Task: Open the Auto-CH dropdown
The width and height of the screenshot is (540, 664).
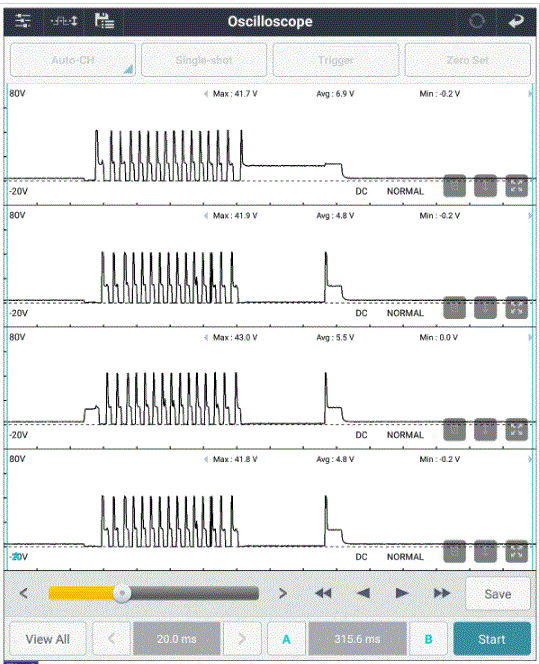Action: 73,60
